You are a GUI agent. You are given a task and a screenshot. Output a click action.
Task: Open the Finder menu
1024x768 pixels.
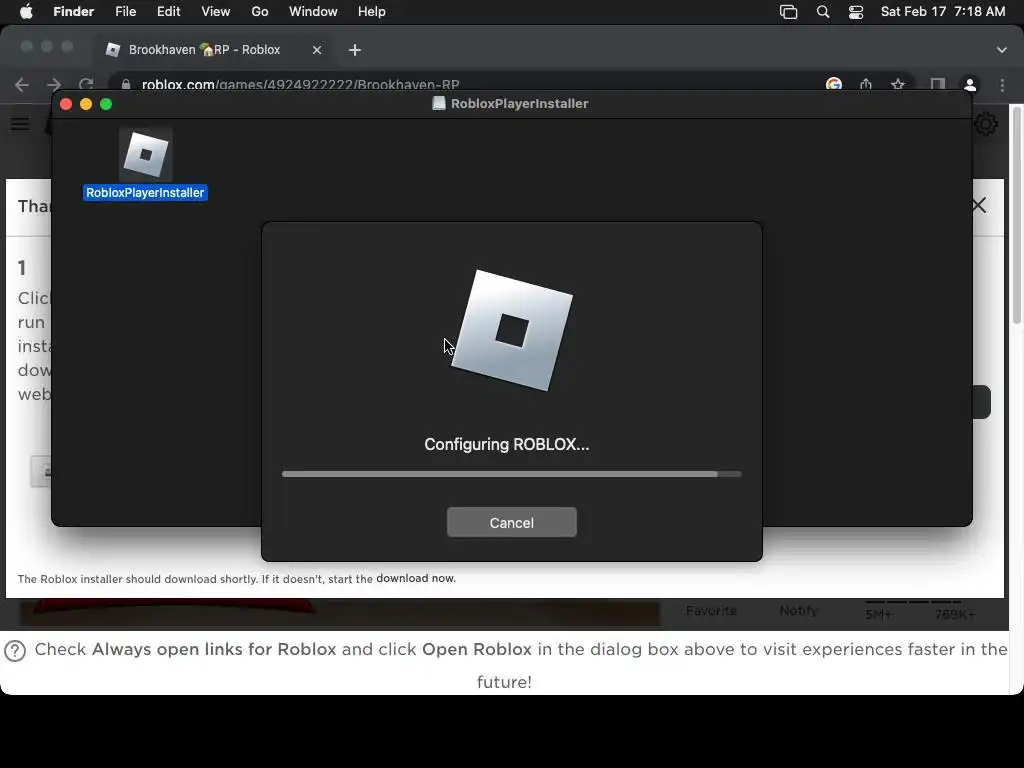tap(73, 12)
